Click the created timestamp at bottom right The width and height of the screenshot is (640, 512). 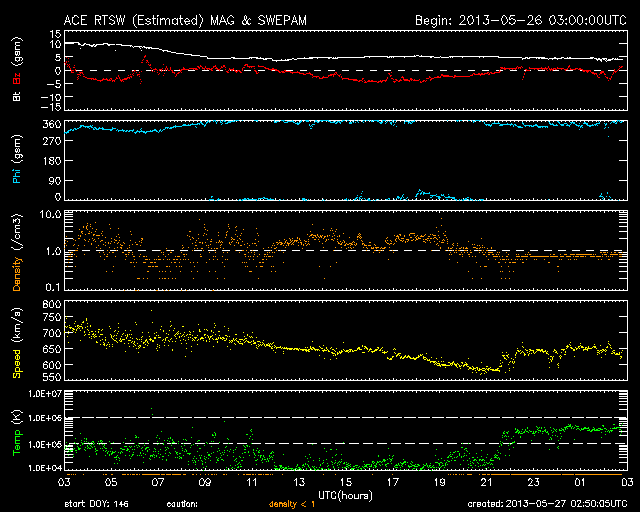point(549,504)
